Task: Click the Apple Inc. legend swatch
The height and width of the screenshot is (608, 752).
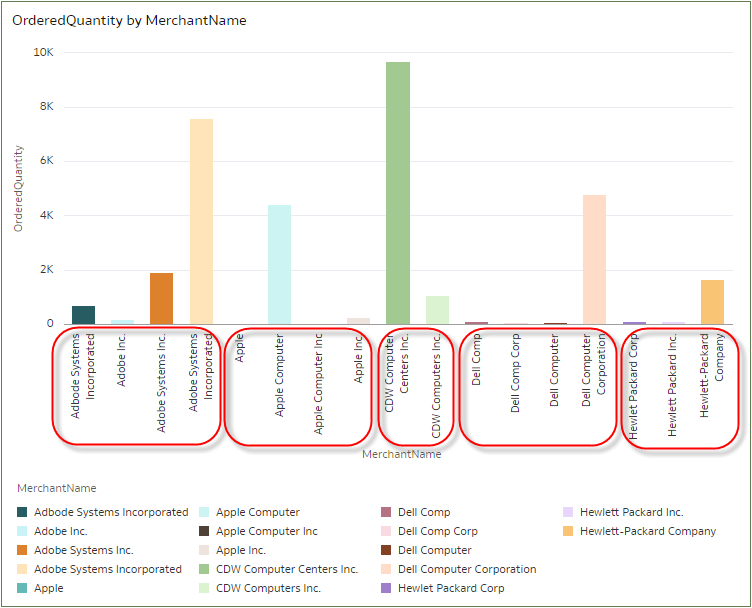Action: tap(204, 550)
